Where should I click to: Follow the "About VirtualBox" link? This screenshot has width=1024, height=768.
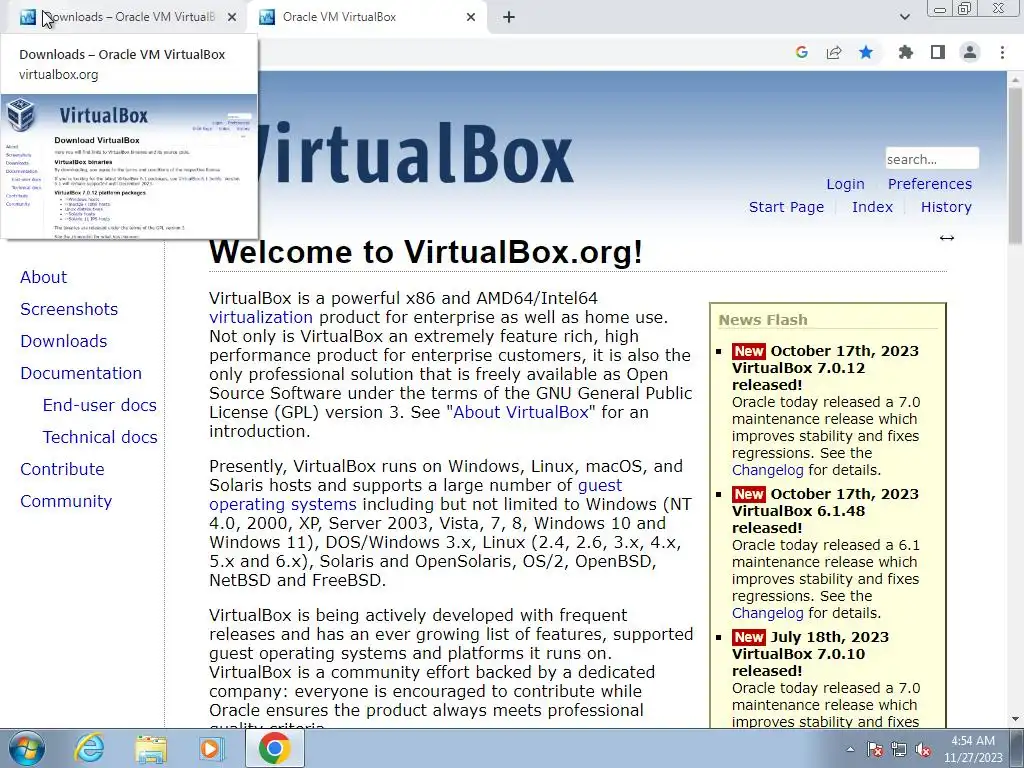[x=520, y=413]
